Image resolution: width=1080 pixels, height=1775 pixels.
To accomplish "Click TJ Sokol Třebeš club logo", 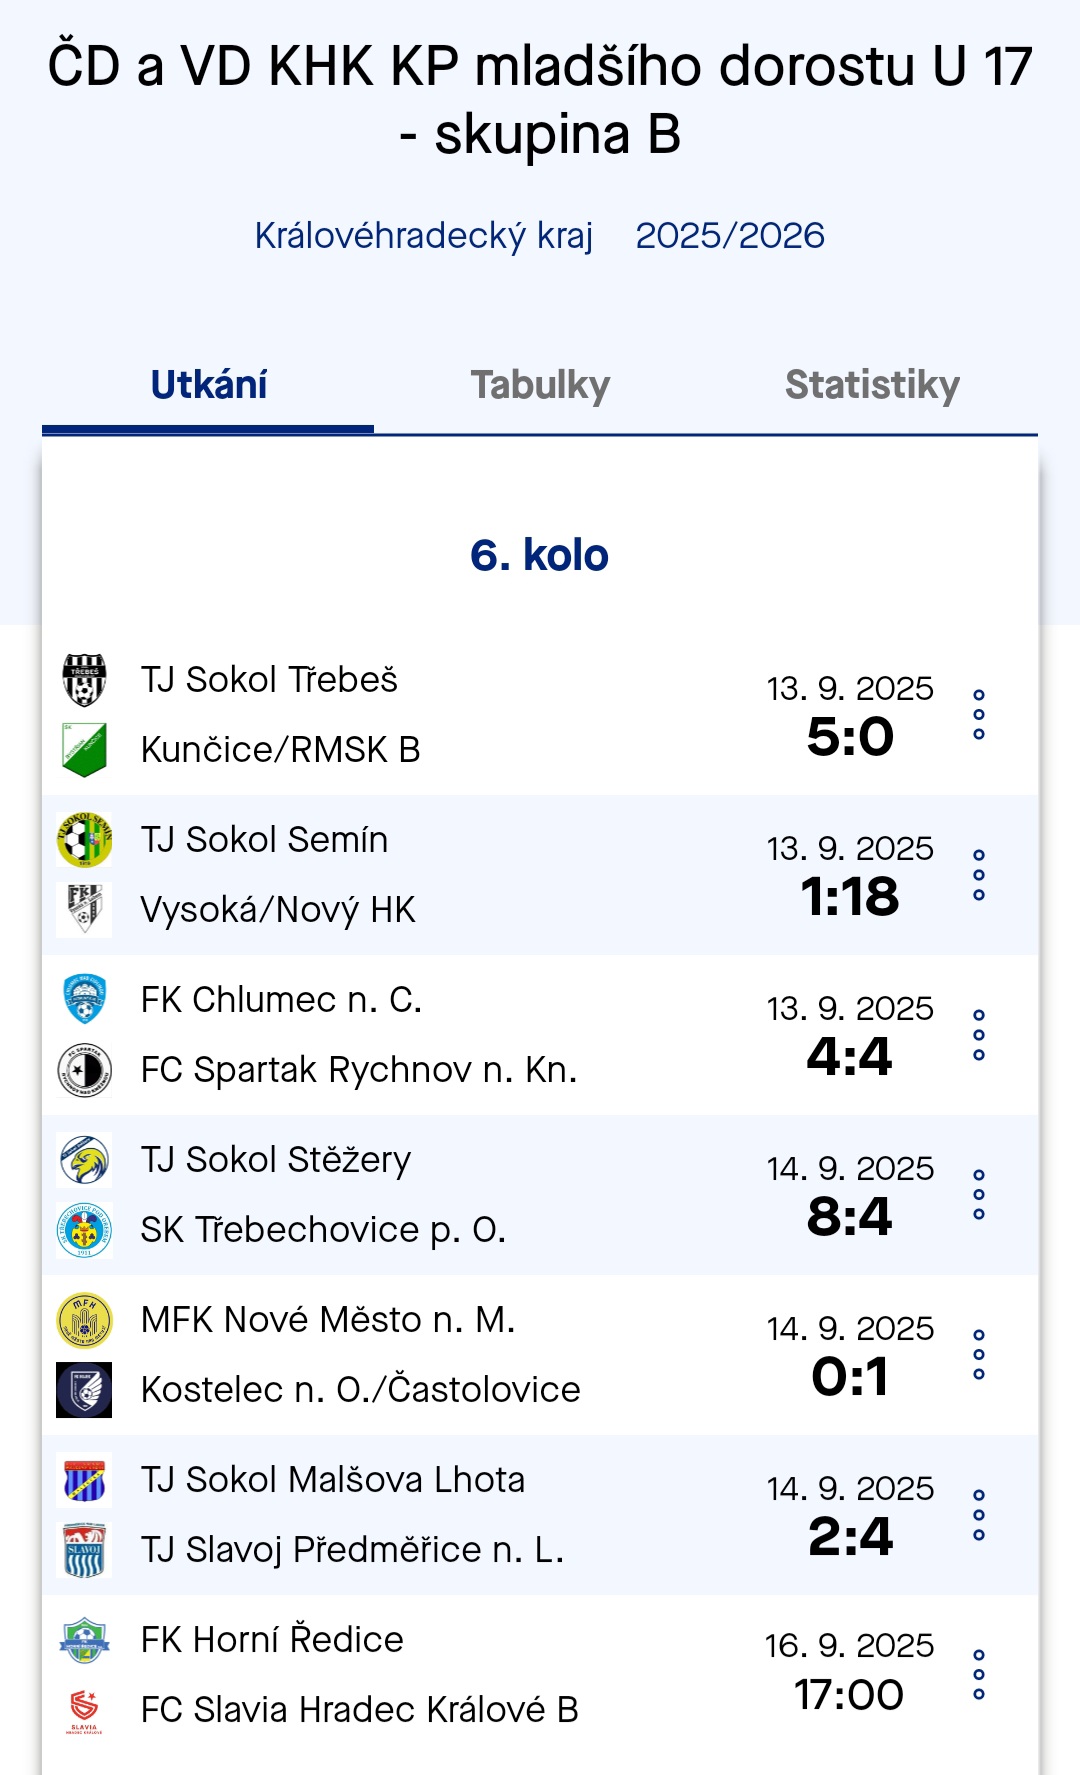I will click(84, 680).
